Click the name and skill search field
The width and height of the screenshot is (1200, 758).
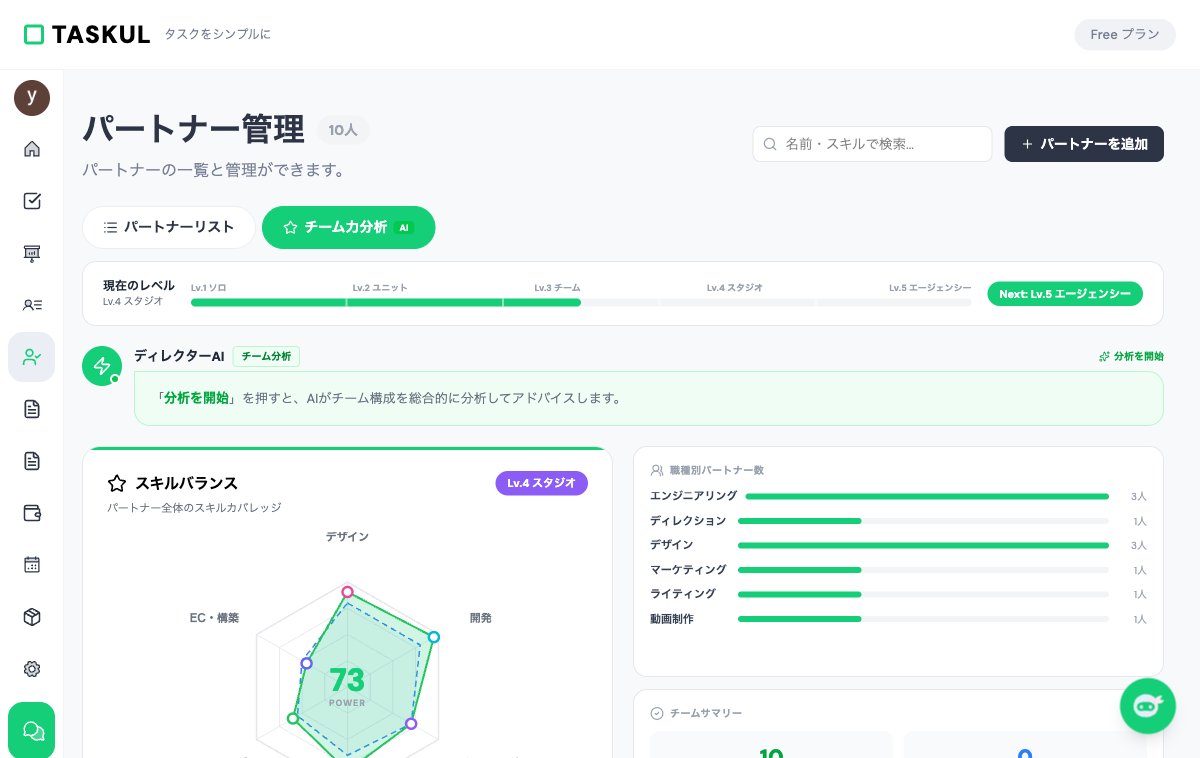872,144
